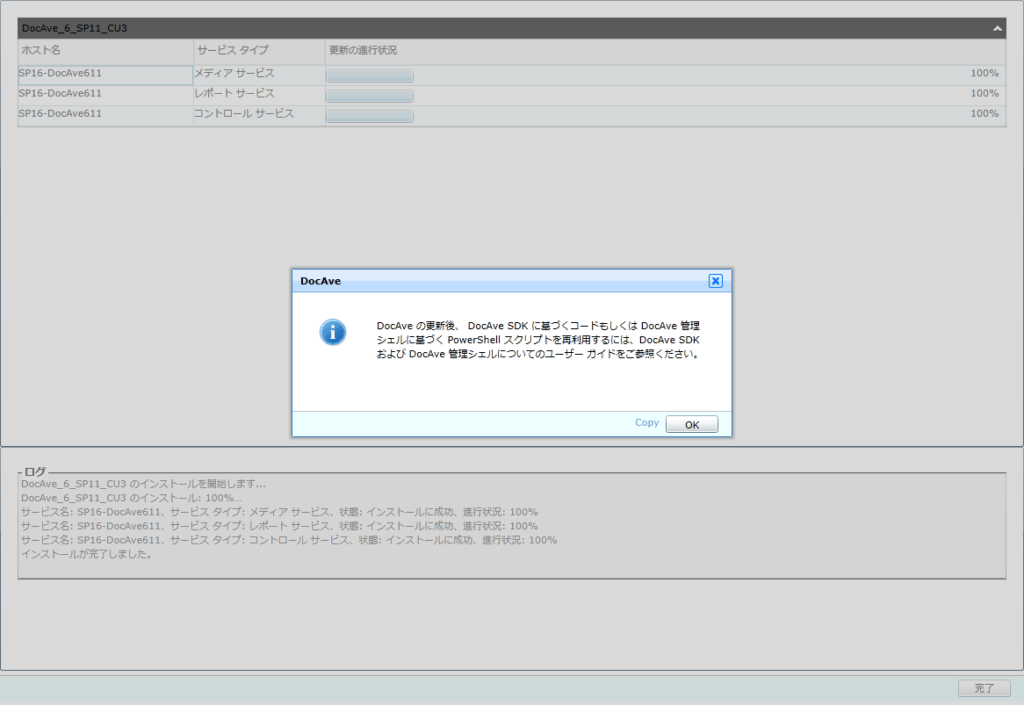Click the DocAve_6_SP11_CU3 header title

click(74, 28)
